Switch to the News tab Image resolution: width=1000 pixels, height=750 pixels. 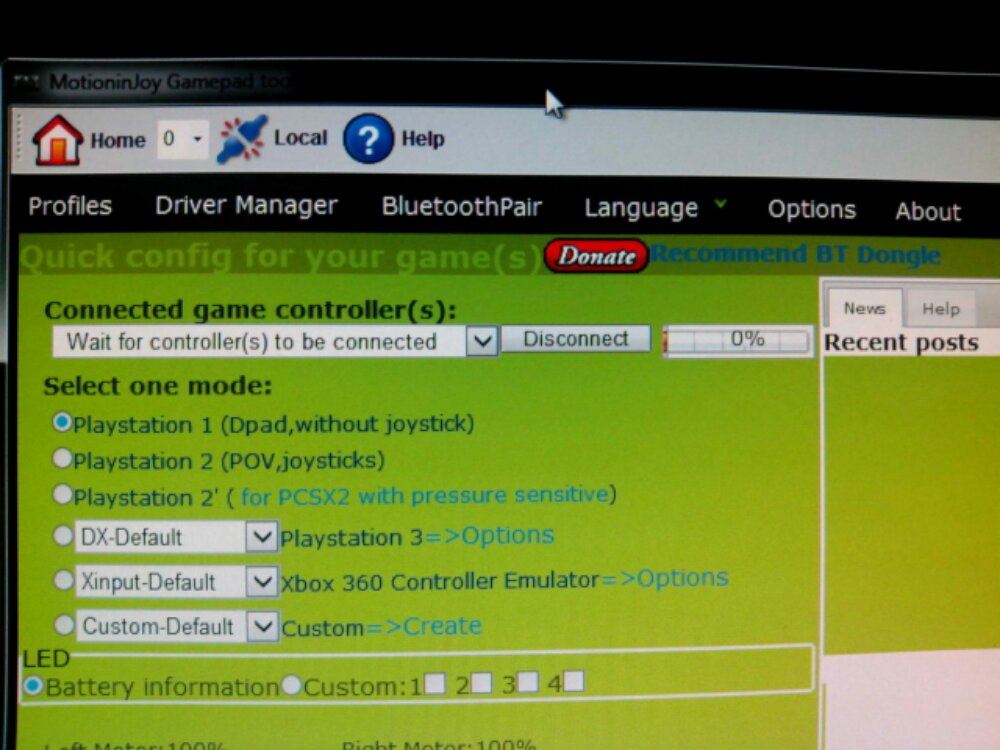865,309
